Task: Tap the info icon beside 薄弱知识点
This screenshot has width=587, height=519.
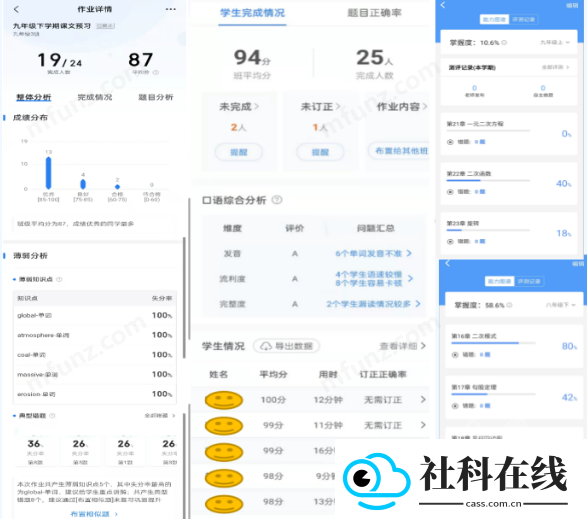Action: (x=59, y=279)
